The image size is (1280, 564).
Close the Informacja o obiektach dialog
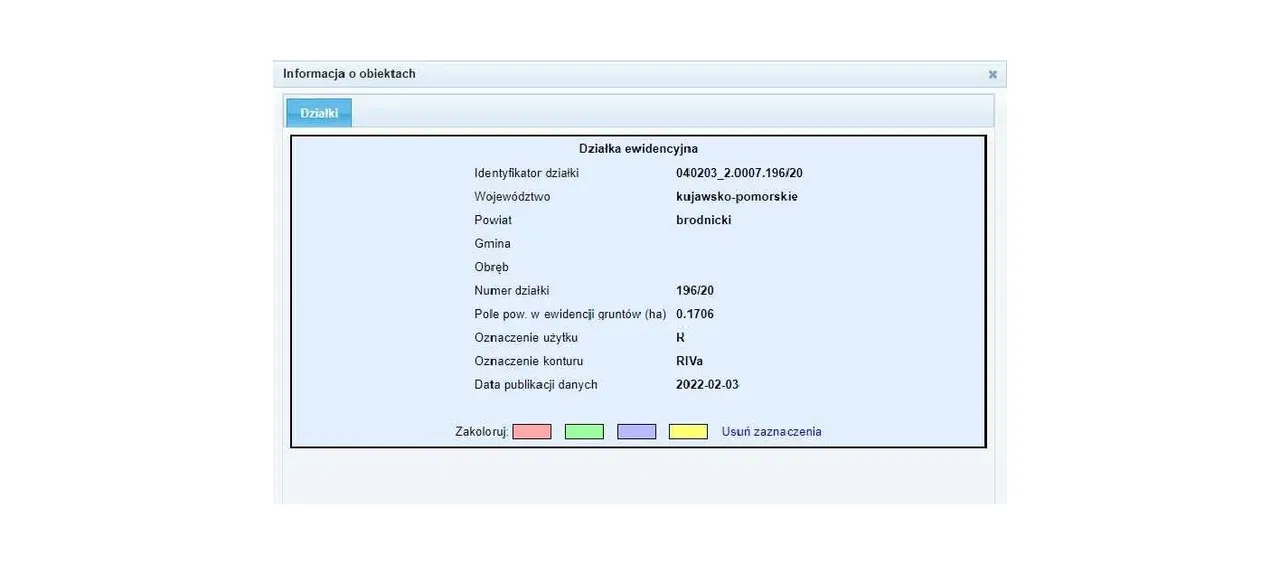click(x=992, y=74)
